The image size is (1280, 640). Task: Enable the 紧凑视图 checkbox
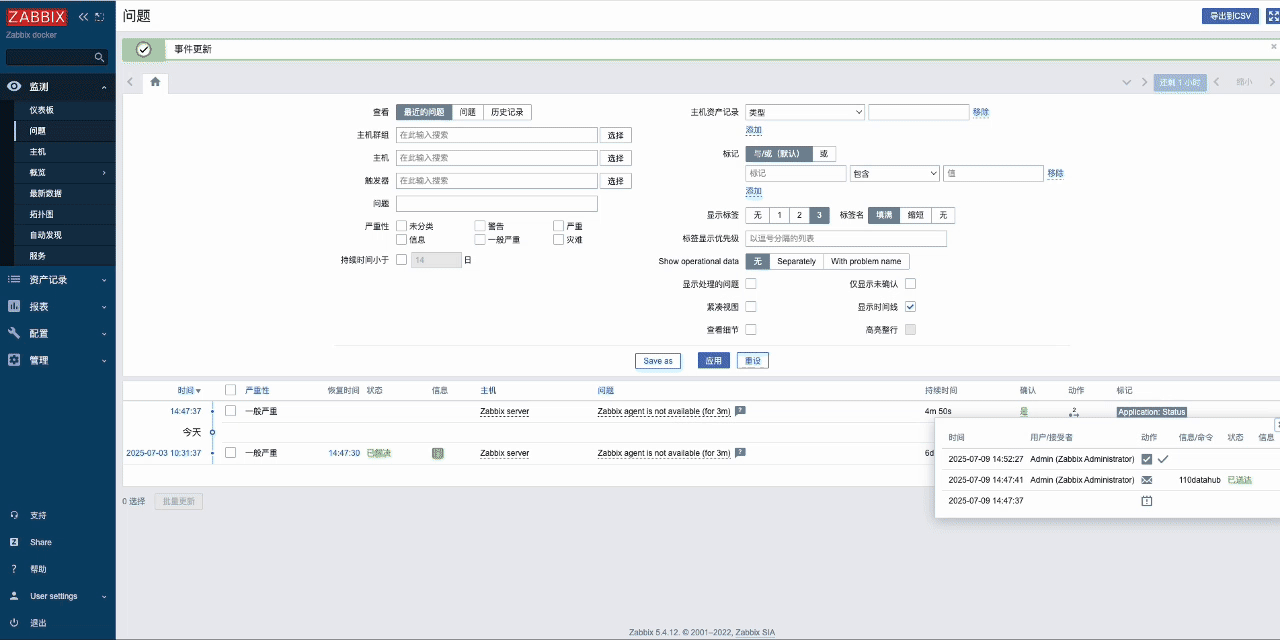point(751,307)
